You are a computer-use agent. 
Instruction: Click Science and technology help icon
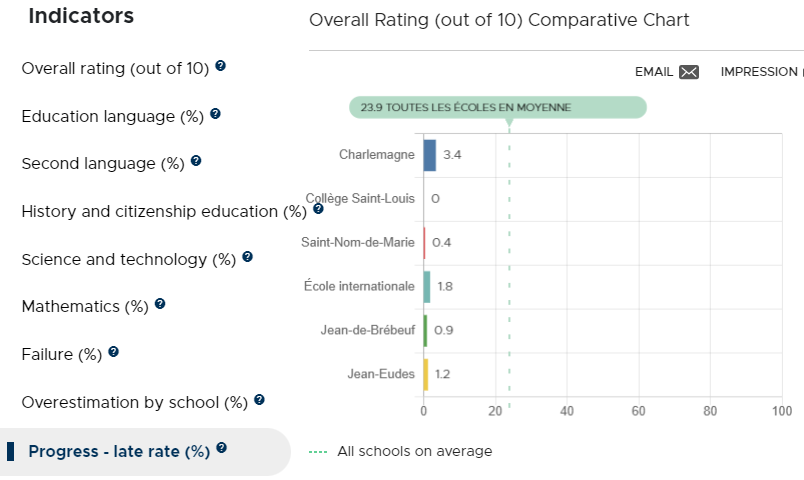[x=248, y=256]
